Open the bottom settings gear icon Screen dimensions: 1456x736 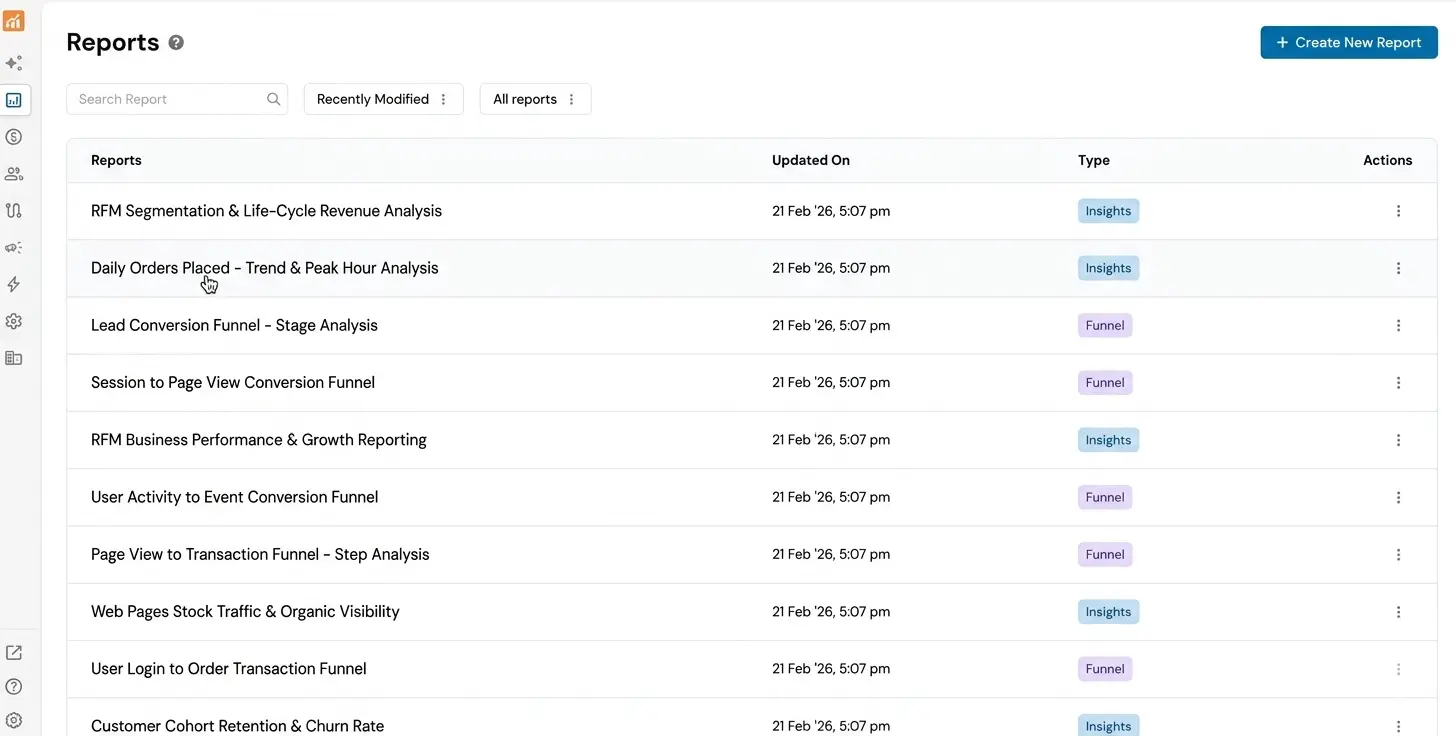(x=14, y=720)
